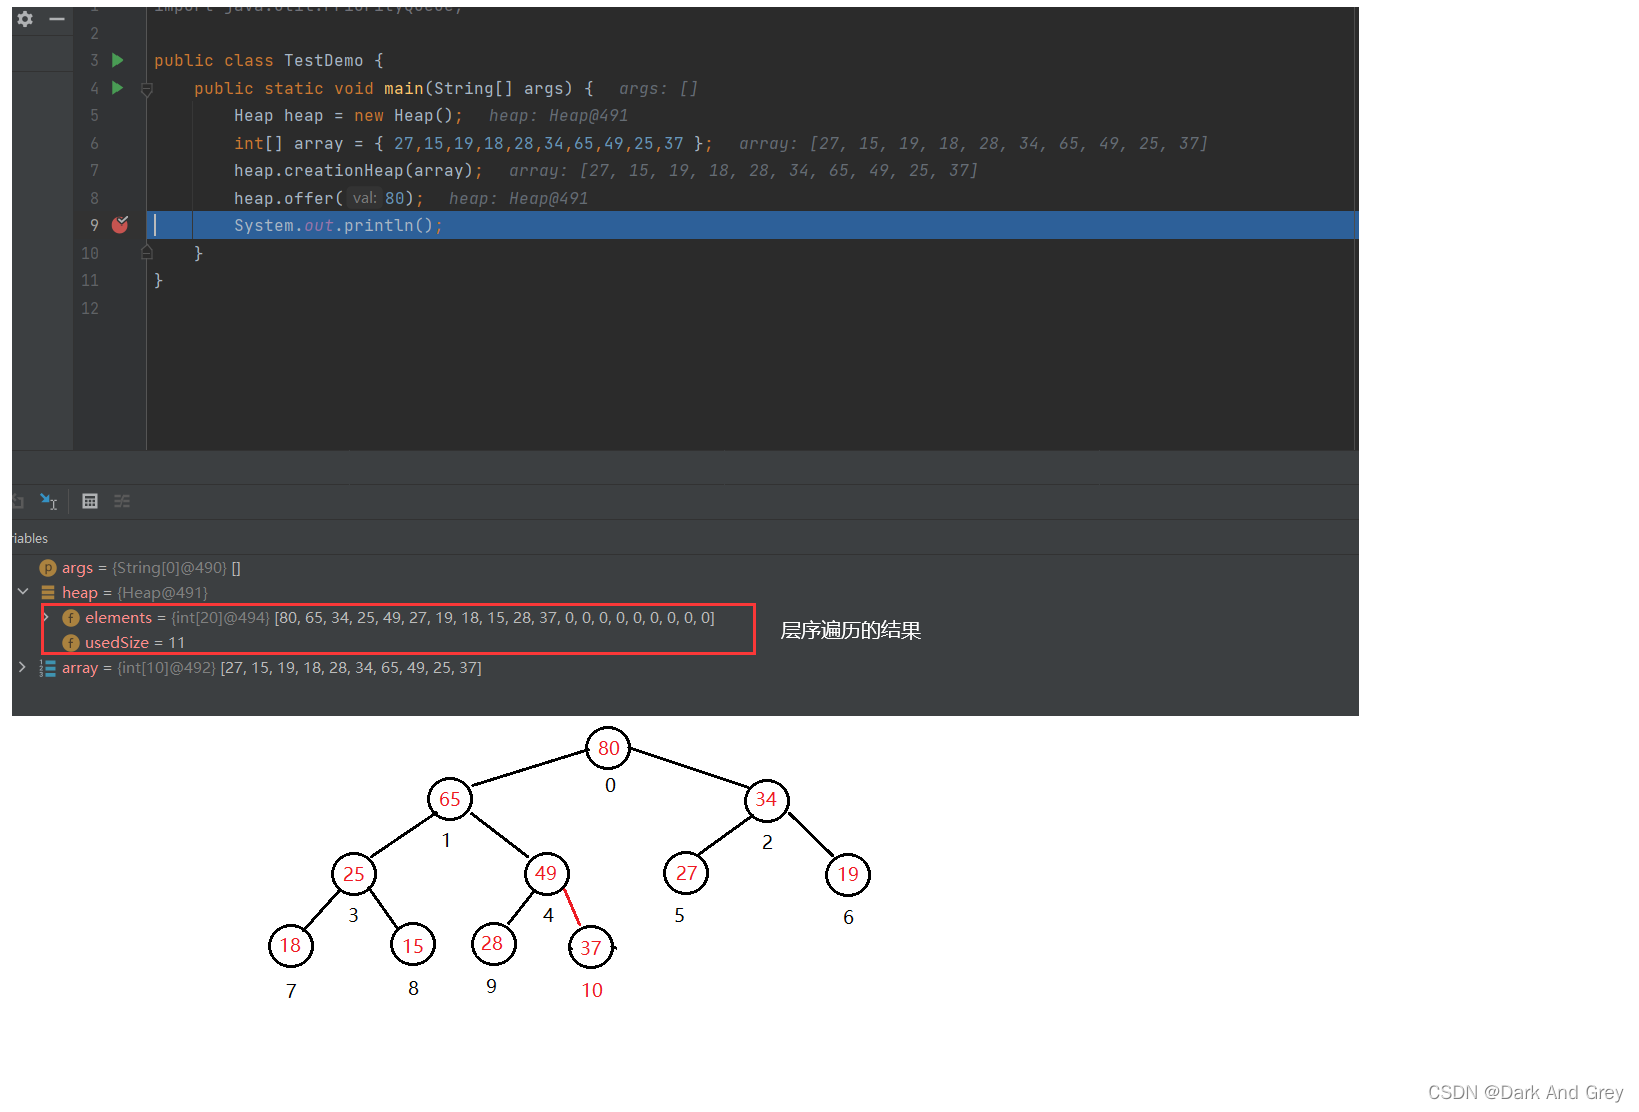Screen dimensions: 1639x1112
Task: Run class TestDemo from the gutter arrow
Action: coord(118,60)
